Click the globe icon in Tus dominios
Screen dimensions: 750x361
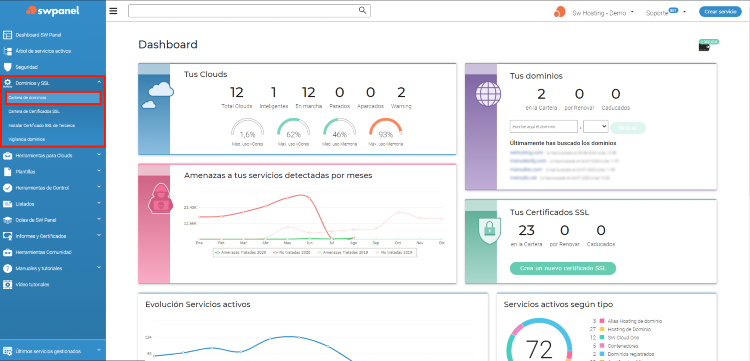coord(488,94)
